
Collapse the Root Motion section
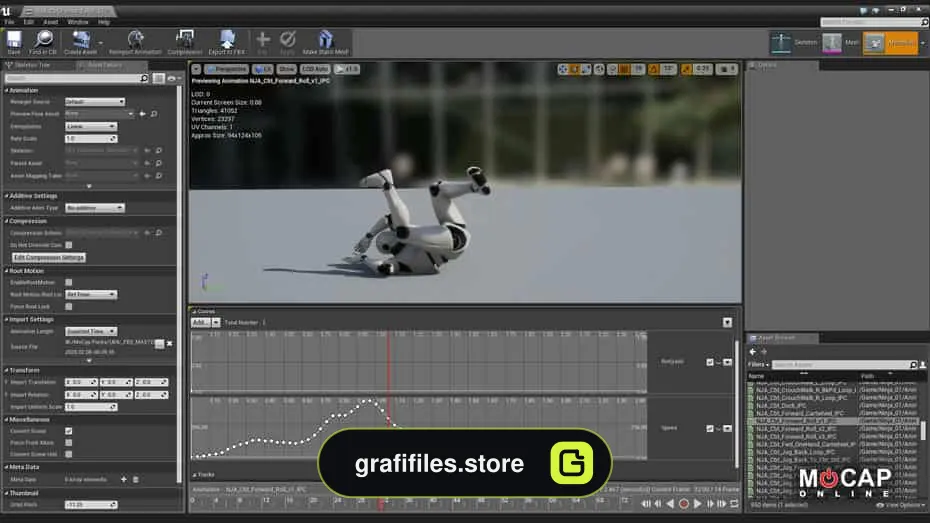(x=7, y=270)
